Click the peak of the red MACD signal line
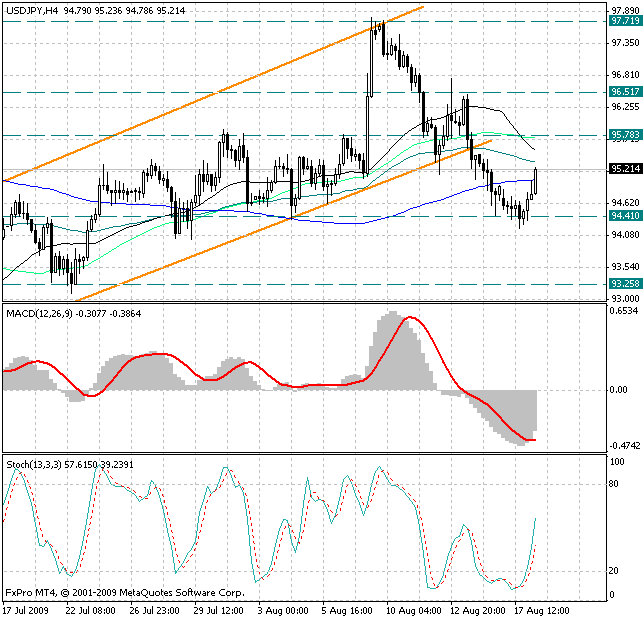Image resolution: width=644 pixels, height=618 pixels. pos(412,318)
